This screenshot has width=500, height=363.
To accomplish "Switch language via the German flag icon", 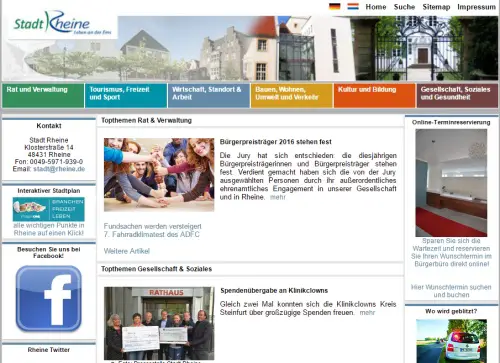I will pyautogui.click(x=335, y=6).
